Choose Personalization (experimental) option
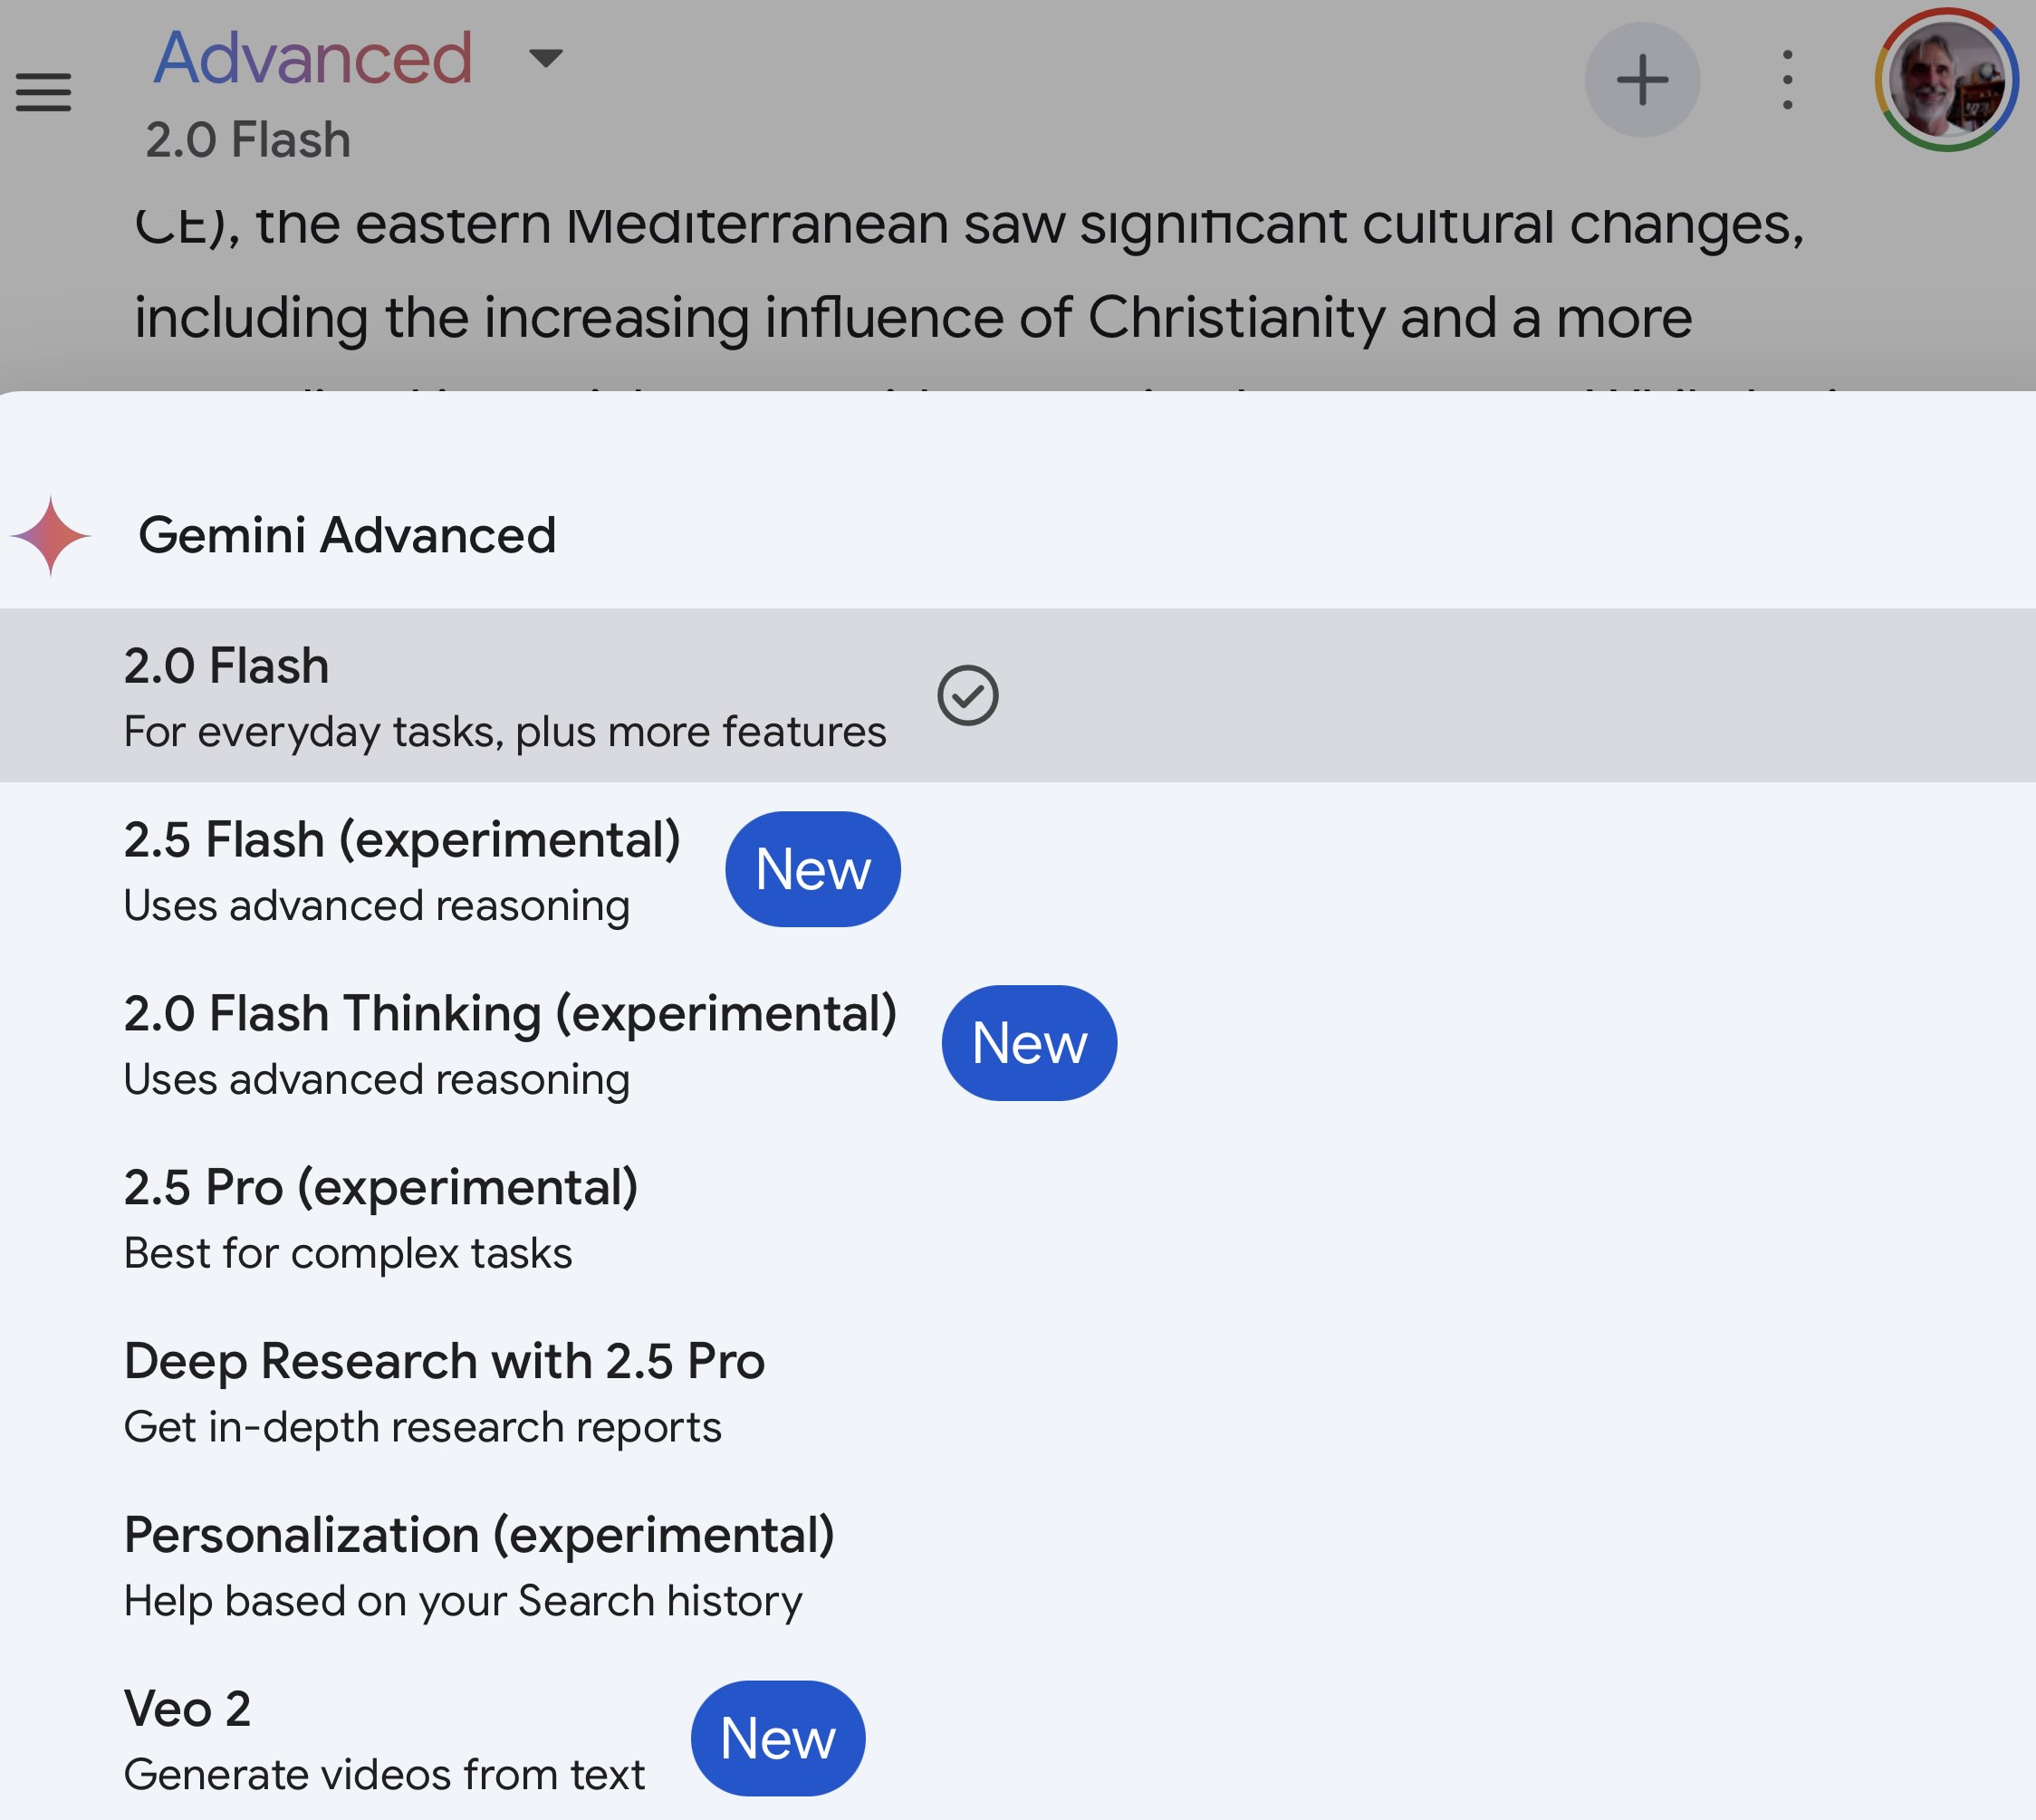Image resolution: width=2036 pixels, height=1820 pixels. click(x=478, y=1565)
